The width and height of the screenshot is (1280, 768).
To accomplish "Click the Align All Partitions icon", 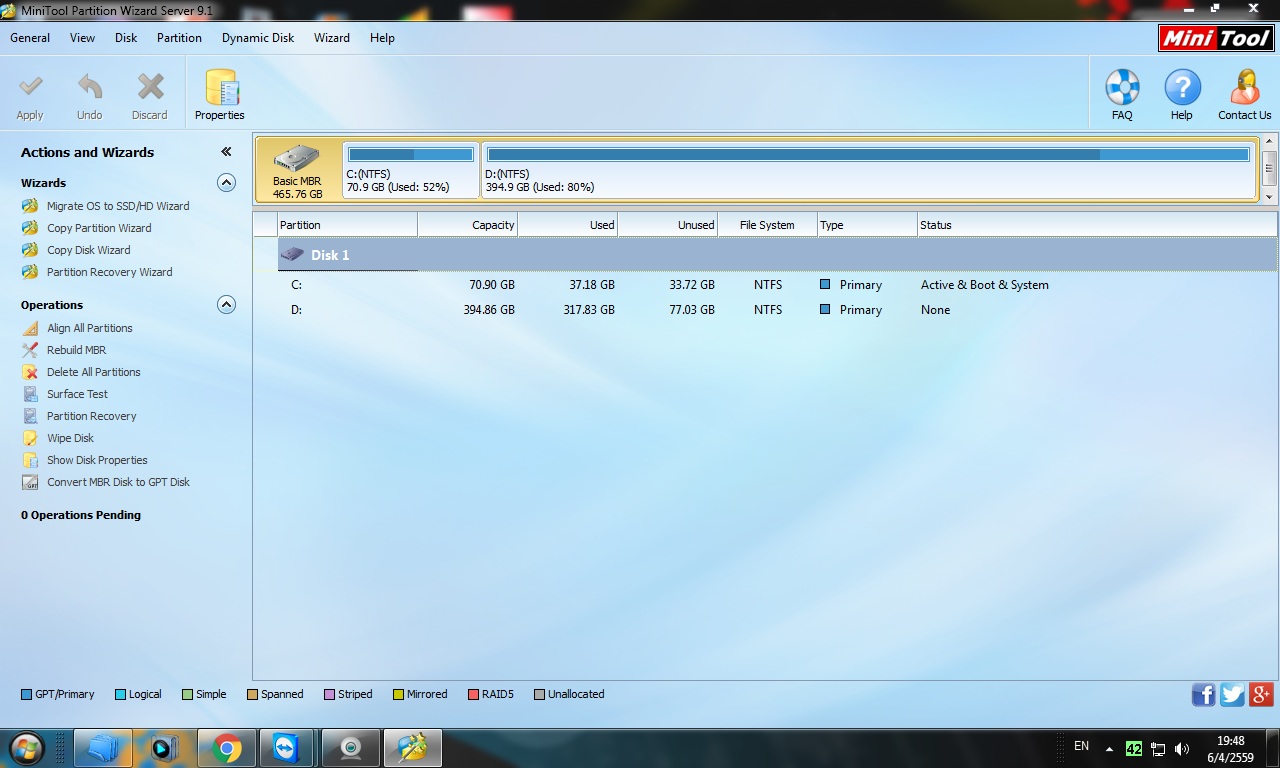I will [30, 328].
